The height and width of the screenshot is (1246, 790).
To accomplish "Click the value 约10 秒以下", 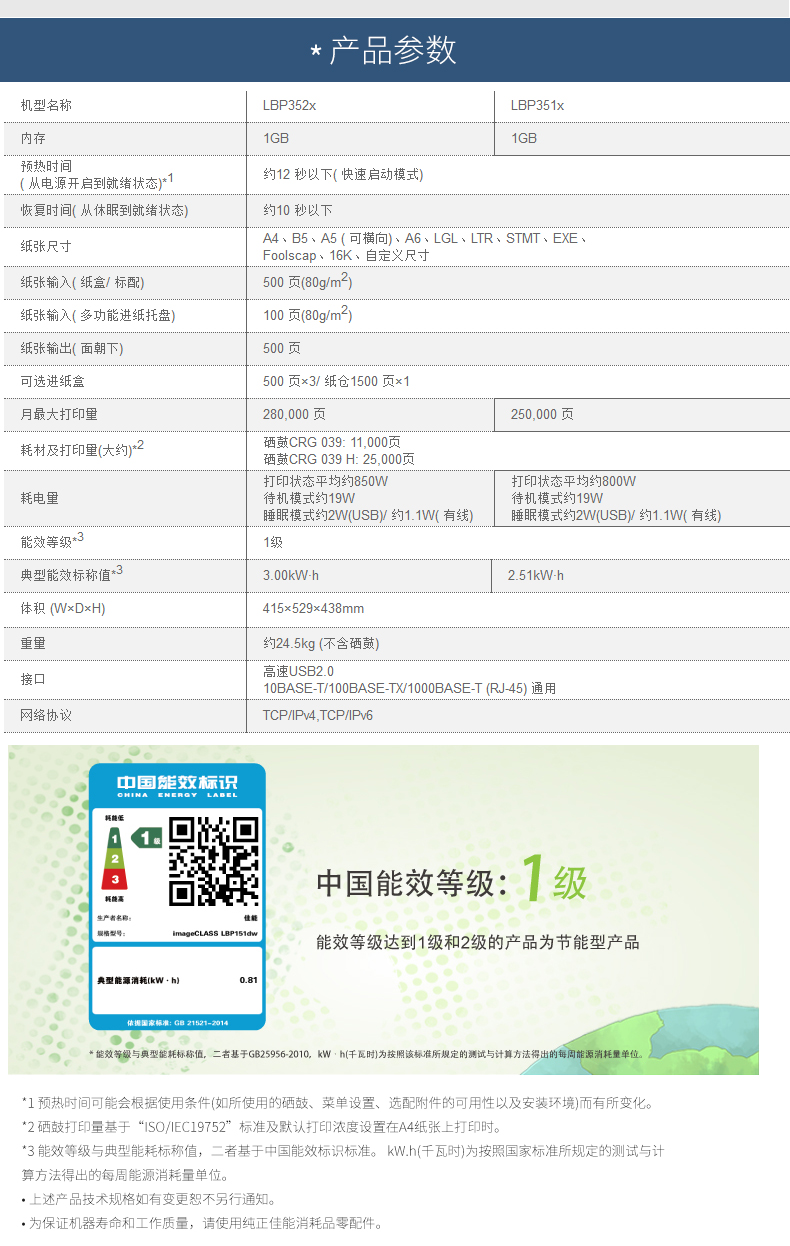I will click(298, 210).
